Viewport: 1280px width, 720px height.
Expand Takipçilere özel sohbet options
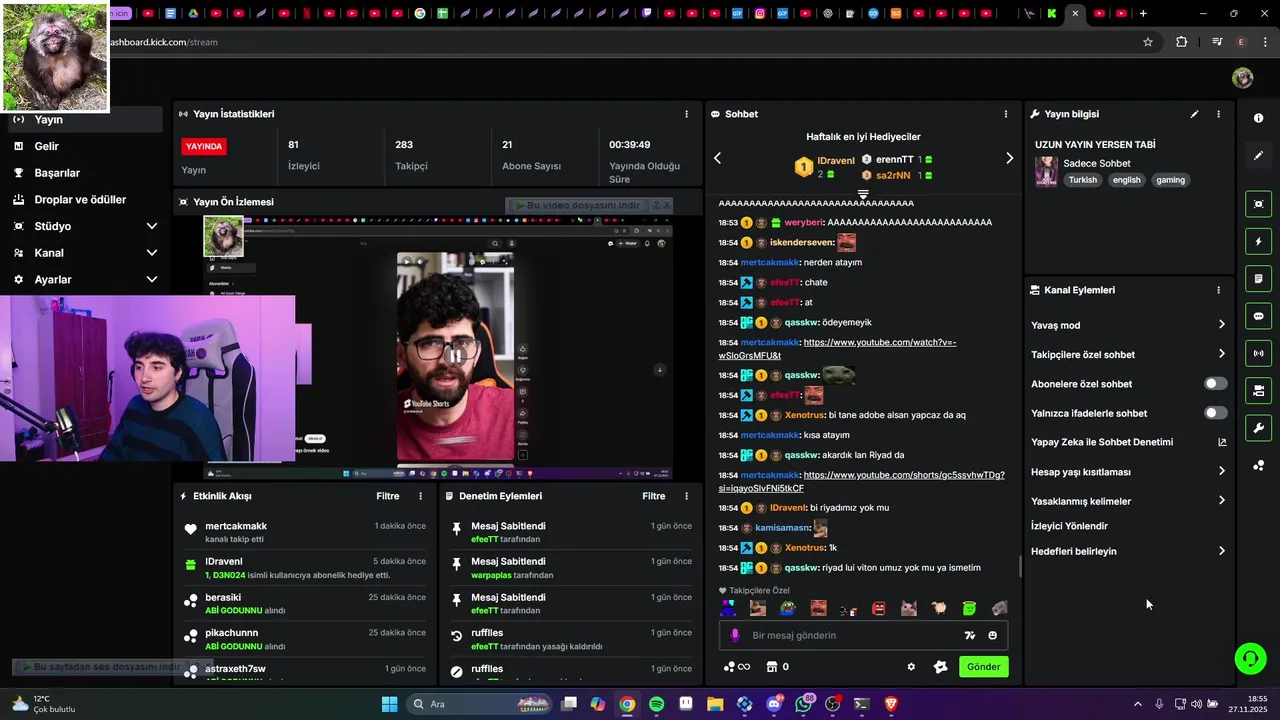click(x=1222, y=354)
